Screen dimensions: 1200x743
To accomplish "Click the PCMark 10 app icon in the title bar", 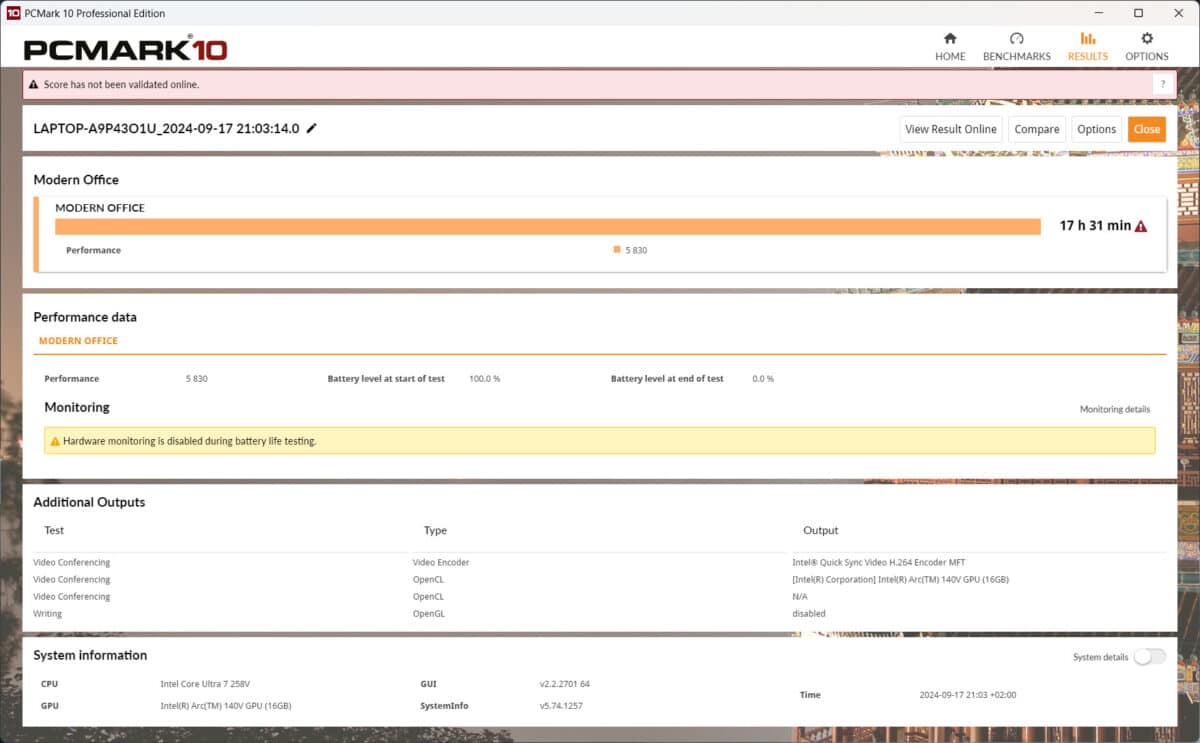I will pos(13,13).
